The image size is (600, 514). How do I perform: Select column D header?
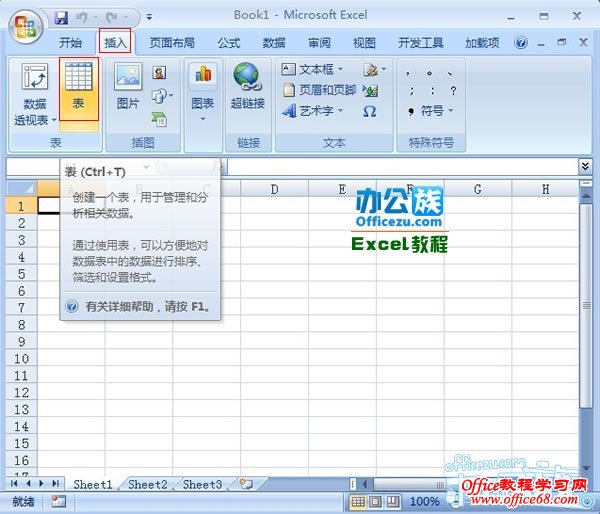click(274, 189)
